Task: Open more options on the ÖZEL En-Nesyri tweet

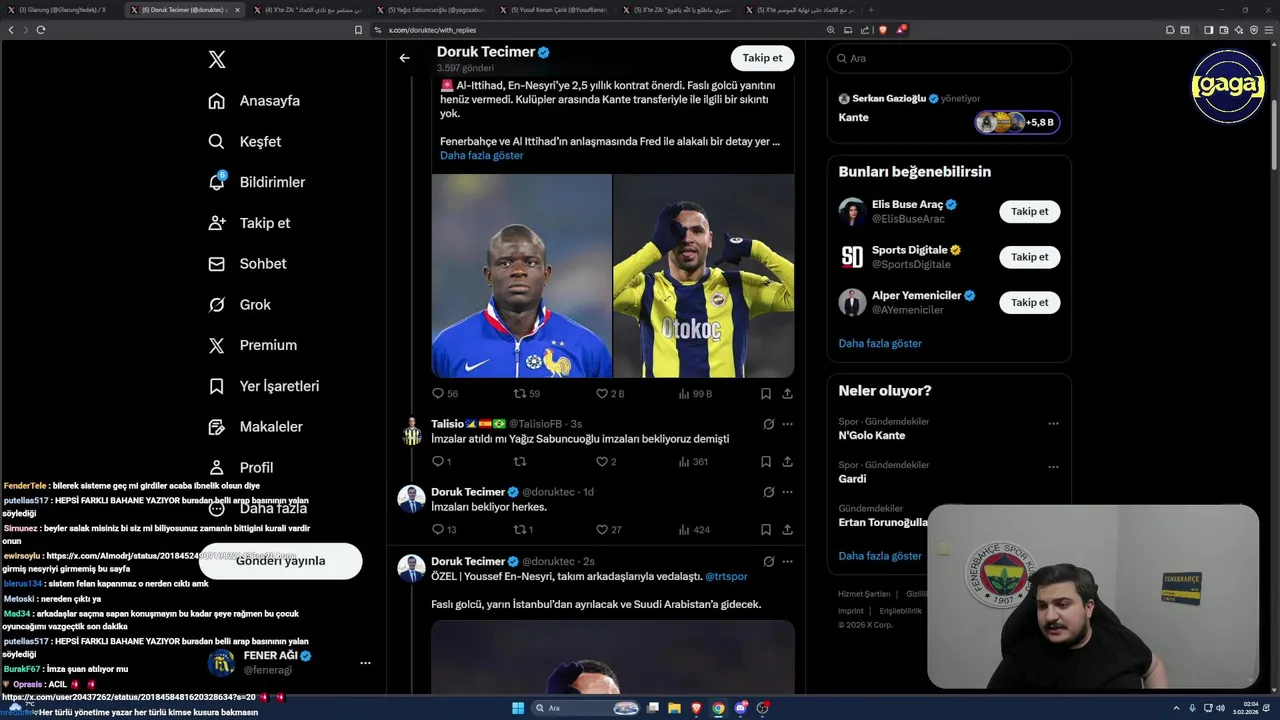Action: [x=787, y=562]
